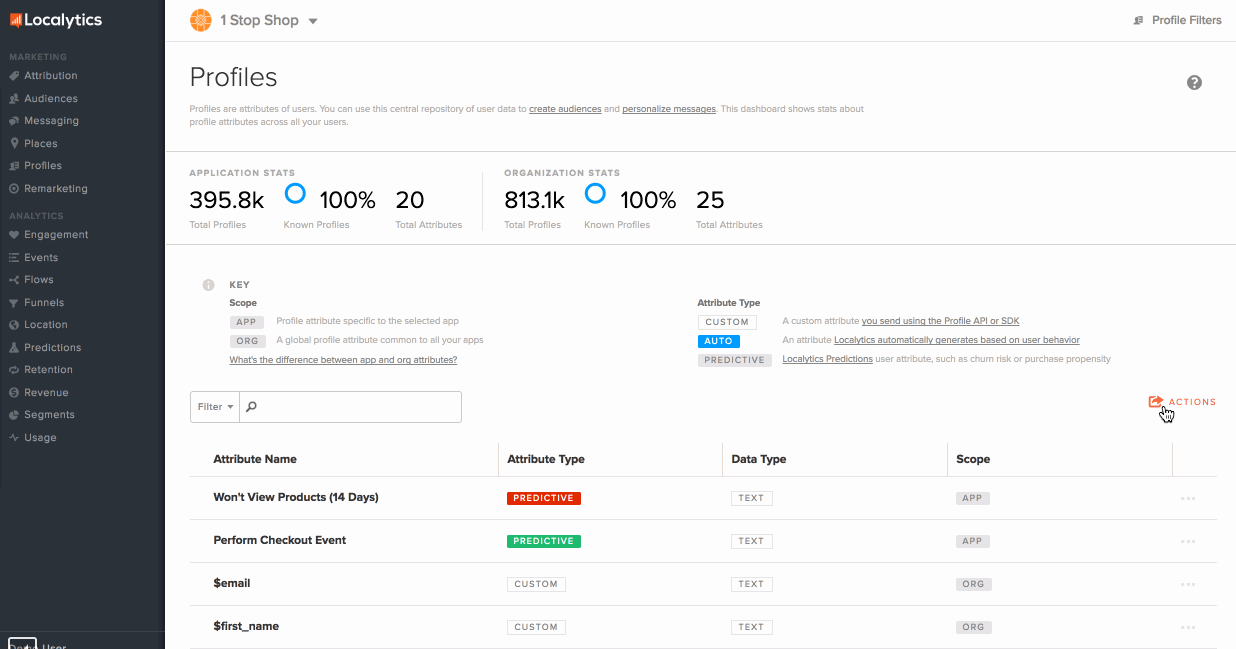1236x649 pixels.
Task: Navigate to Places using its pin icon
Action: point(43,143)
